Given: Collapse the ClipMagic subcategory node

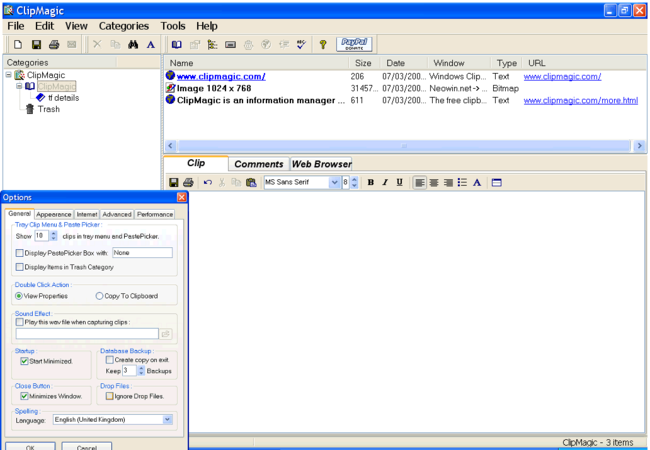Looking at the screenshot, I should click(x=19, y=86).
